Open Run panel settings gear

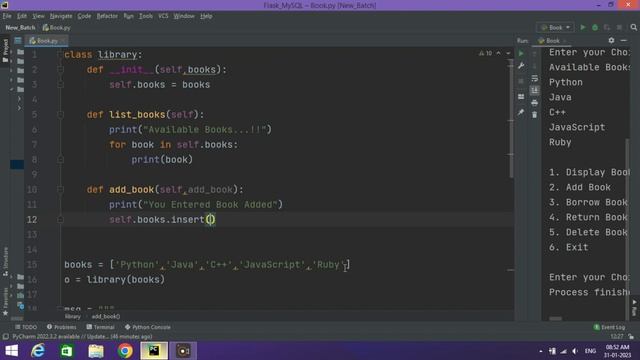[611, 40]
